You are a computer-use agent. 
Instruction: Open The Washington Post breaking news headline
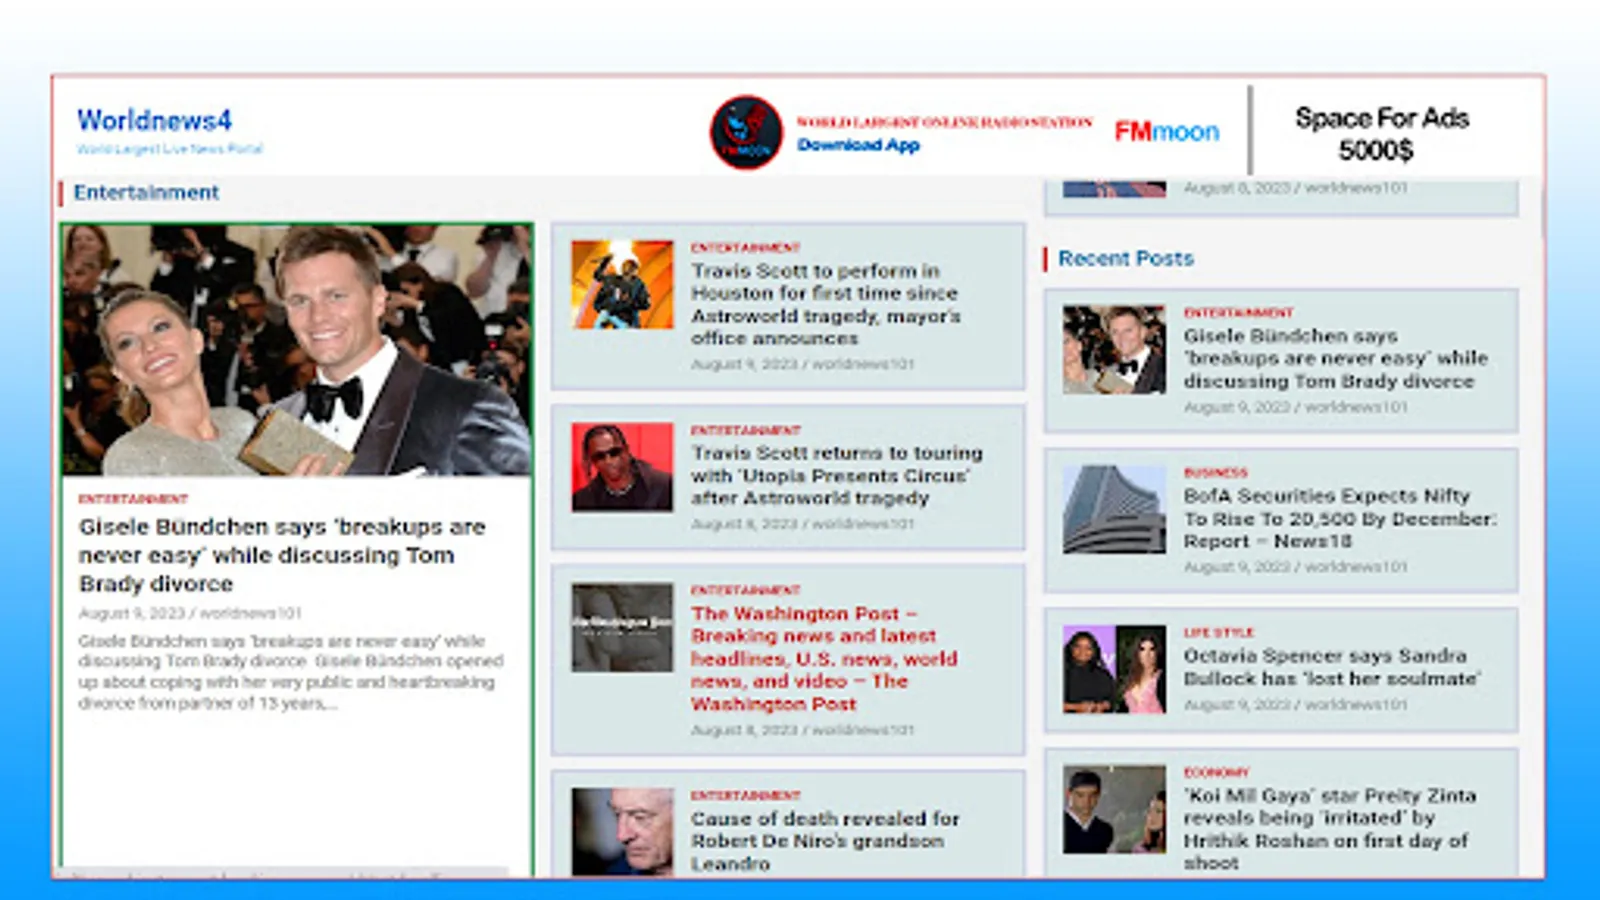(x=824, y=658)
